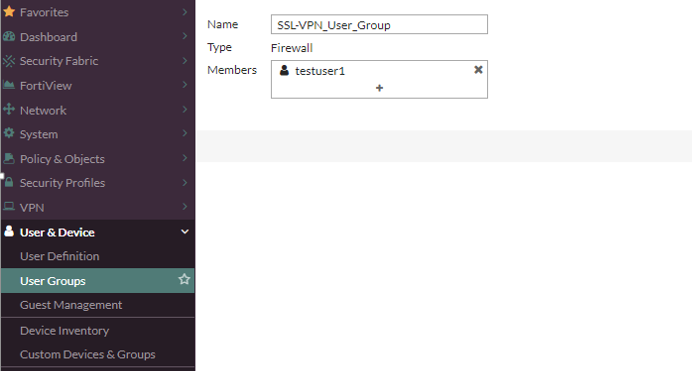The image size is (692, 371).
Task: Click the FortiView chart icon
Action: 9,85
